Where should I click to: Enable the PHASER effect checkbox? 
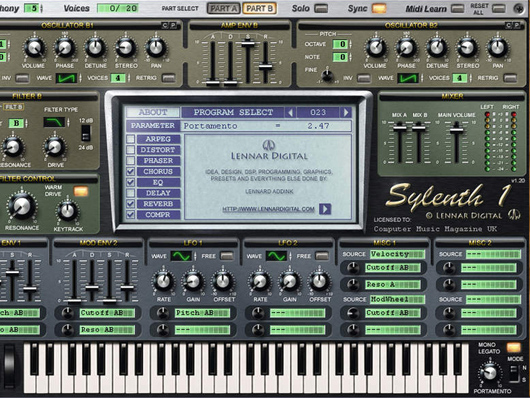coord(130,161)
